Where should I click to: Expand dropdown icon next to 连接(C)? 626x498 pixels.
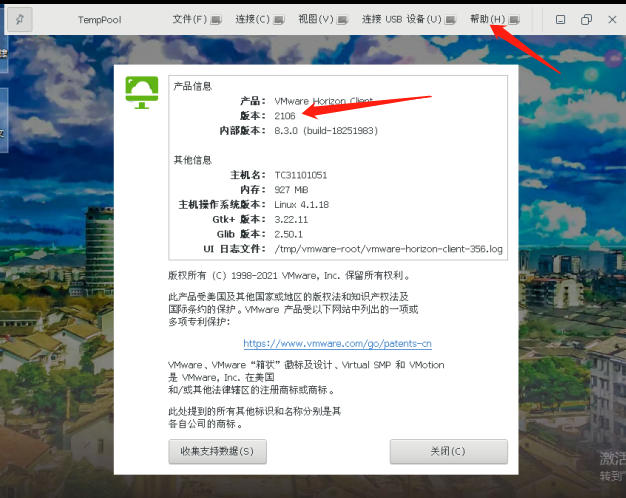click(x=279, y=20)
